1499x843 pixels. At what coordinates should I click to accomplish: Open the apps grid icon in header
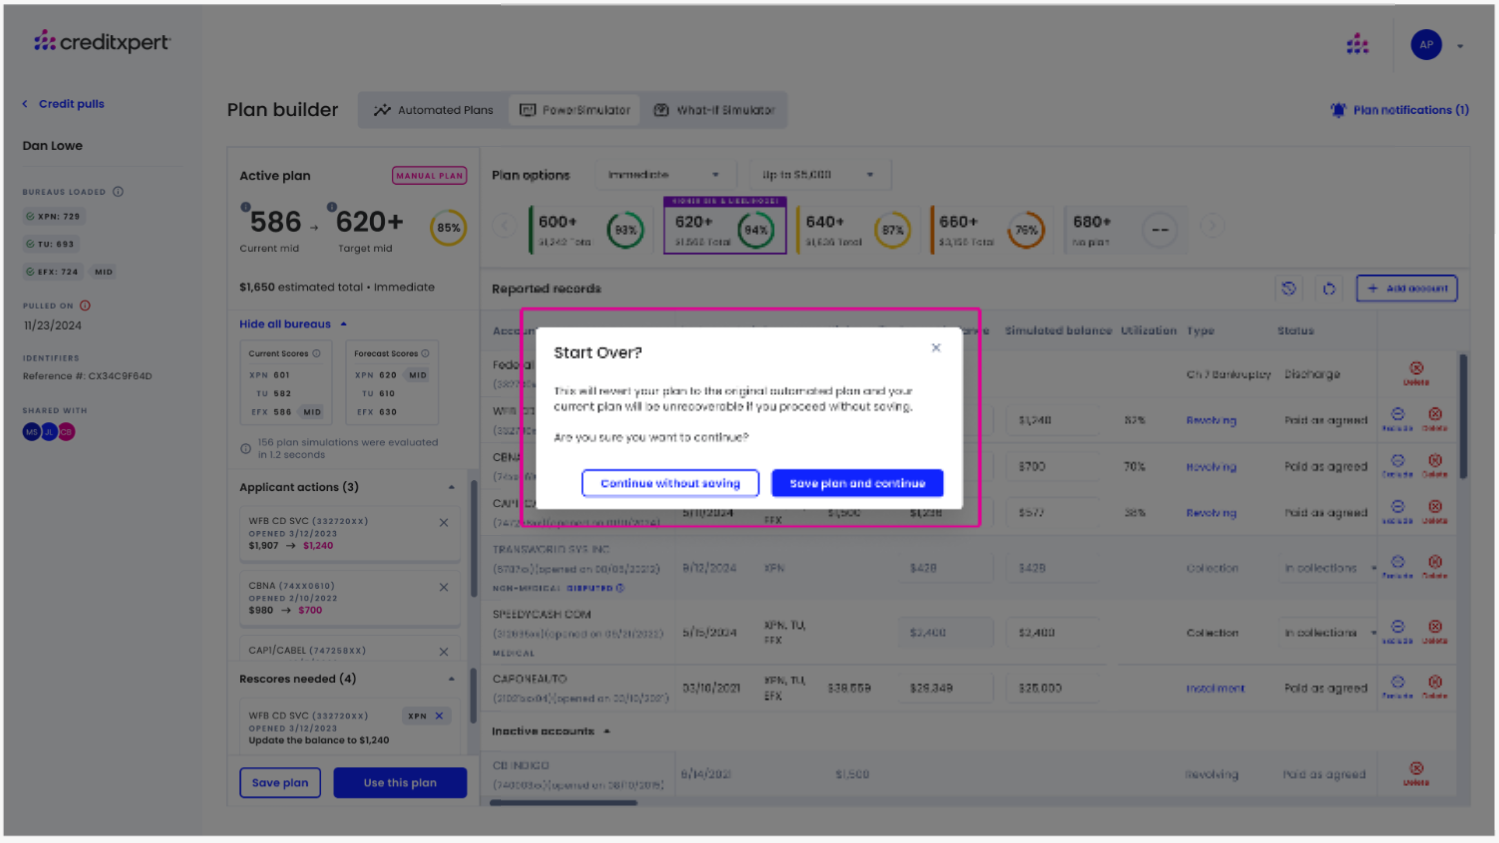click(1357, 44)
